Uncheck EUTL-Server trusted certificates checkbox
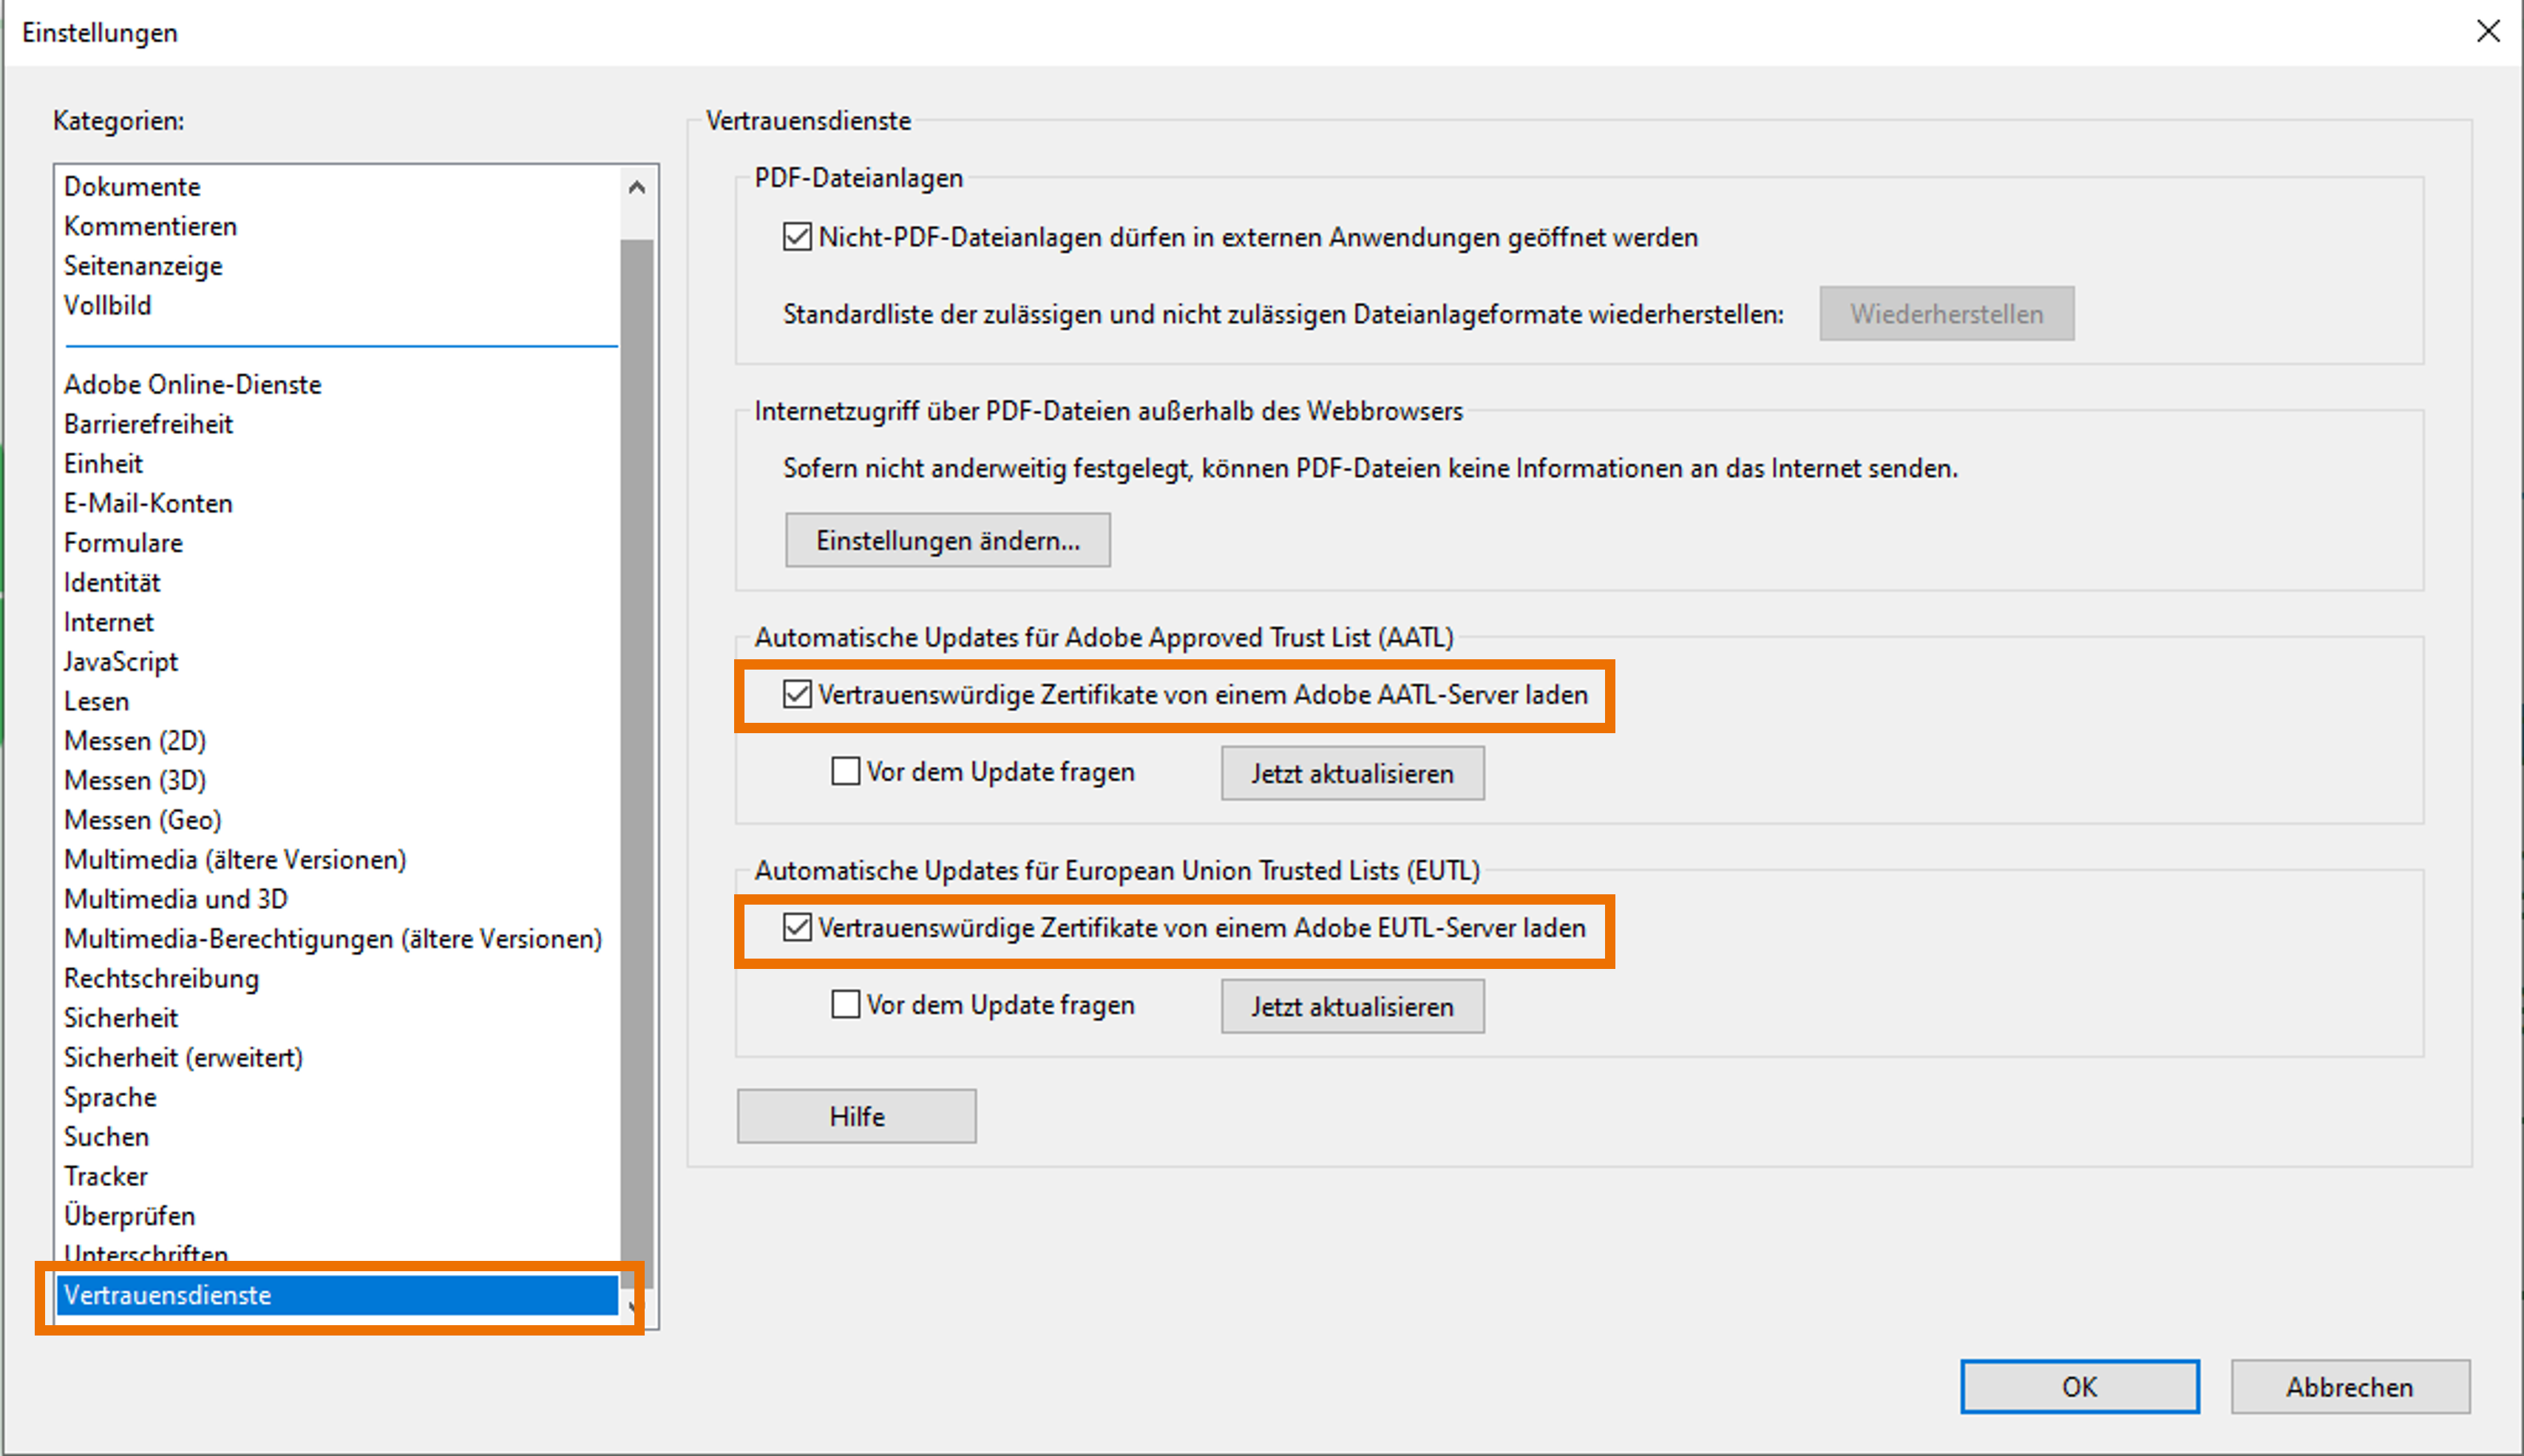Screen dimensions: 2524x1456 [x=796, y=928]
